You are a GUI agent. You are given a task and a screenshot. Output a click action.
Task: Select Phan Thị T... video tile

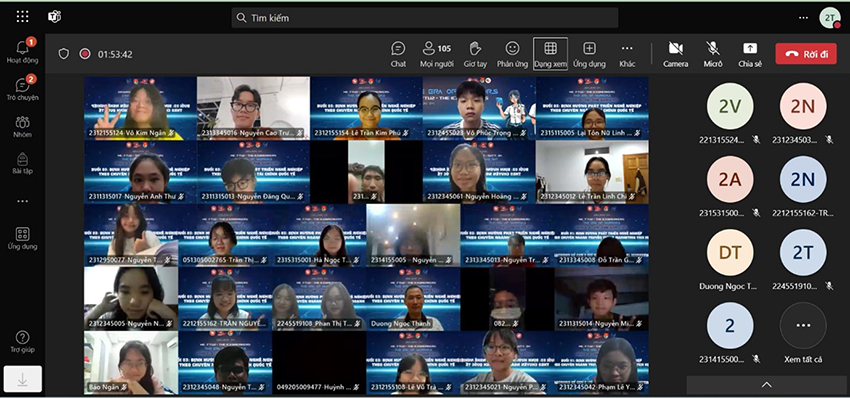pos(319,299)
